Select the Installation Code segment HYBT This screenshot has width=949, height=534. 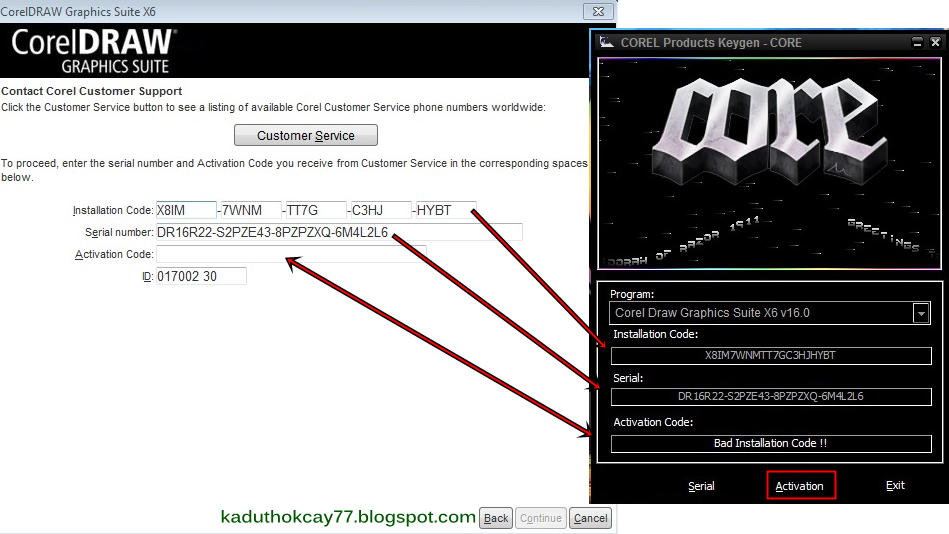click(x=446, y=210)
